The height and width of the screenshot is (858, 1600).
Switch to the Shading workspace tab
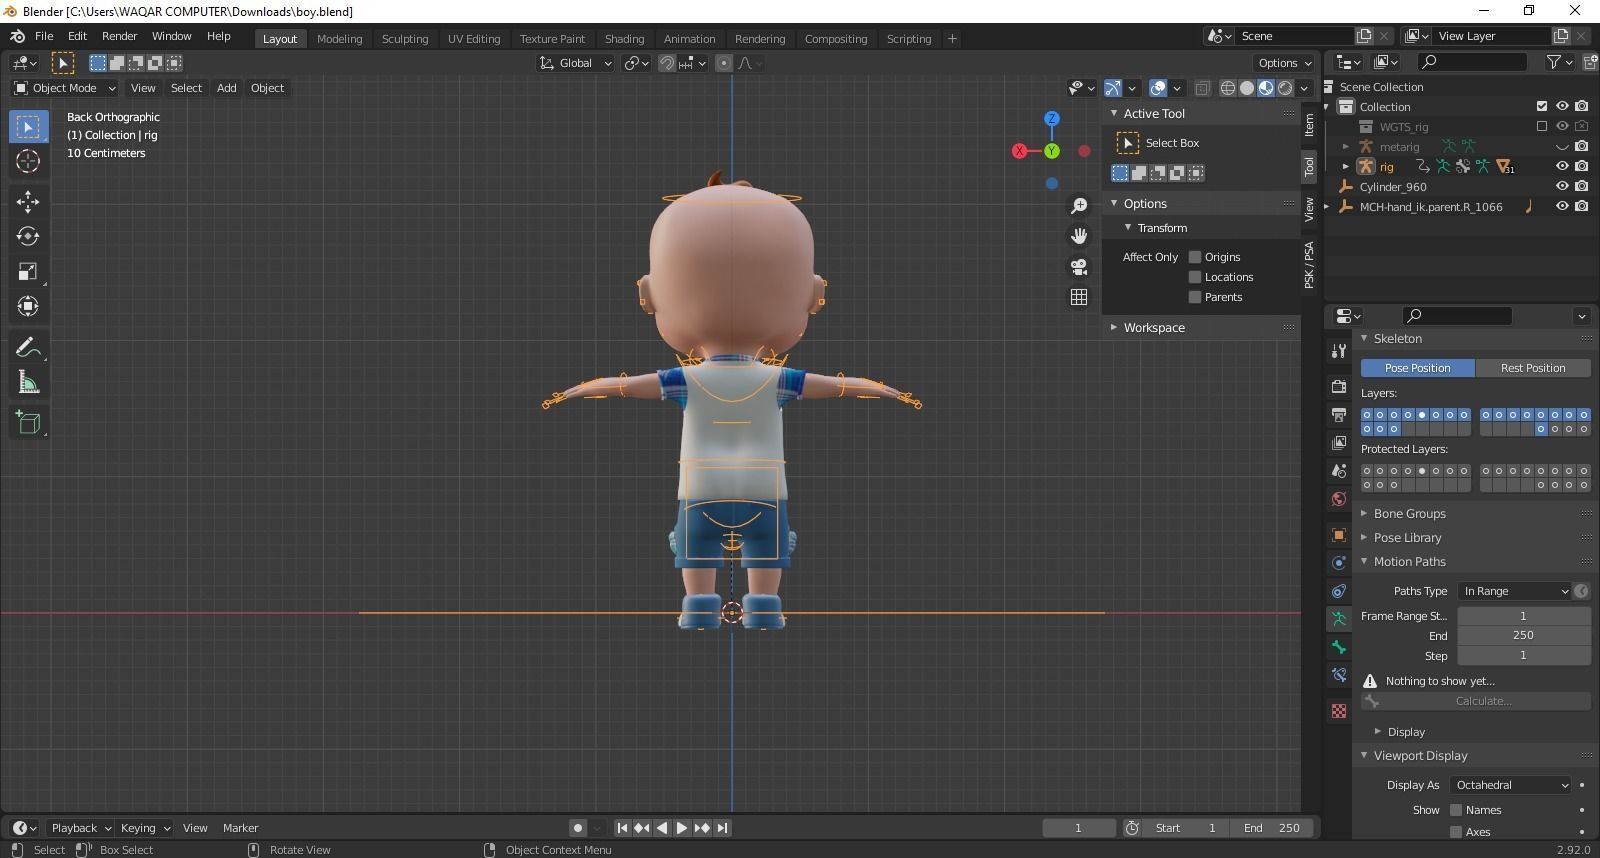[624, 39]
